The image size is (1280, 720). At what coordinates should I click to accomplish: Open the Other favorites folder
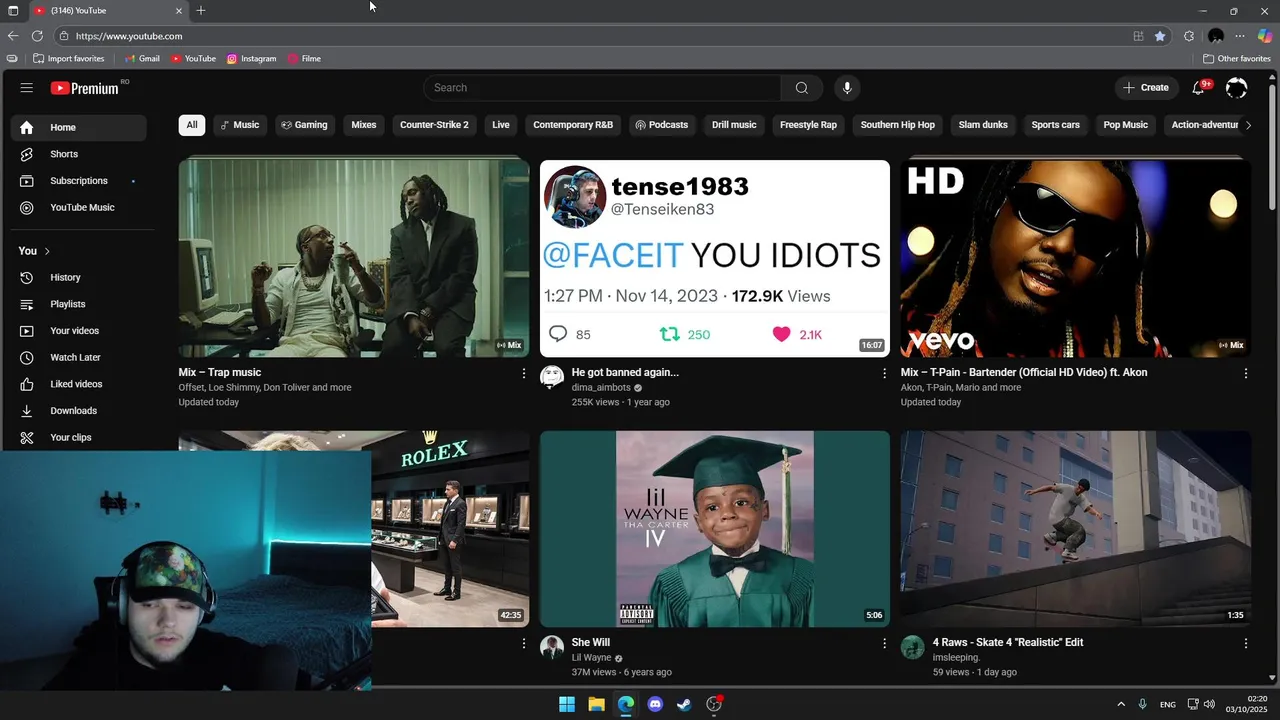click(1237, 59)
